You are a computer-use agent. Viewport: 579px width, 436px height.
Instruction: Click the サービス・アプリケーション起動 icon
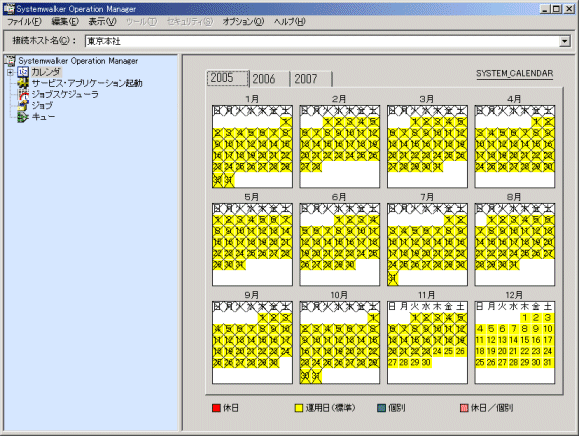pos(23,83)
